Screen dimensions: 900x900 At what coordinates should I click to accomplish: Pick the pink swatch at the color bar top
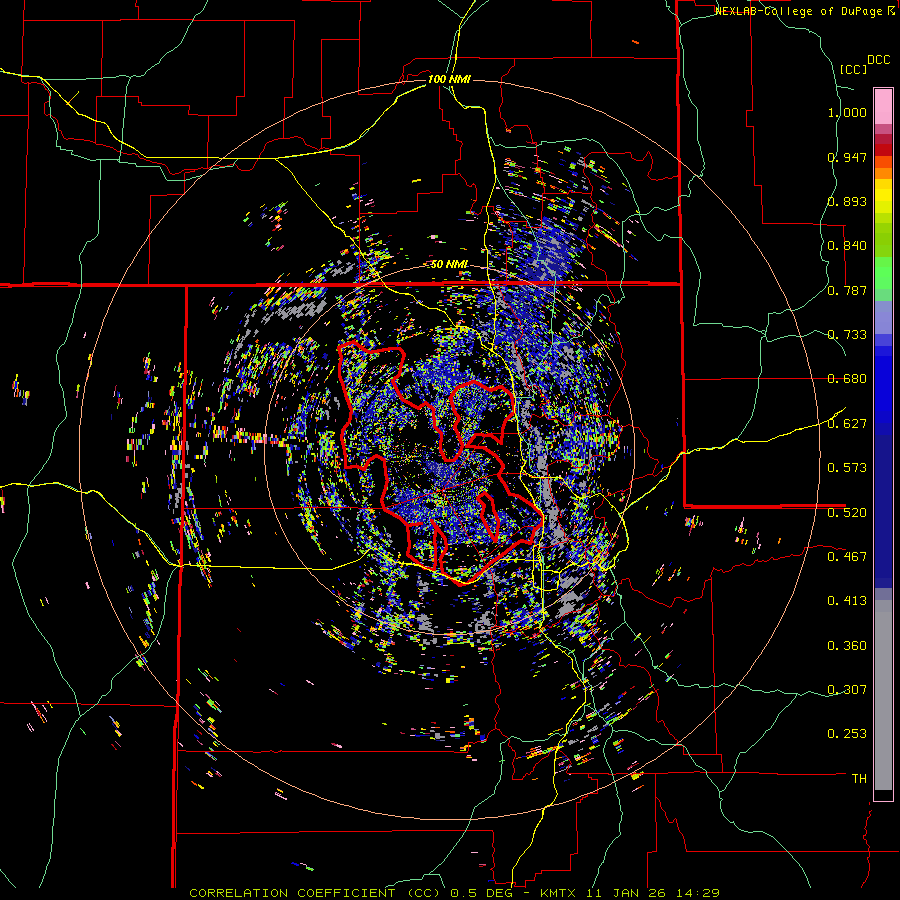[883, 106]
